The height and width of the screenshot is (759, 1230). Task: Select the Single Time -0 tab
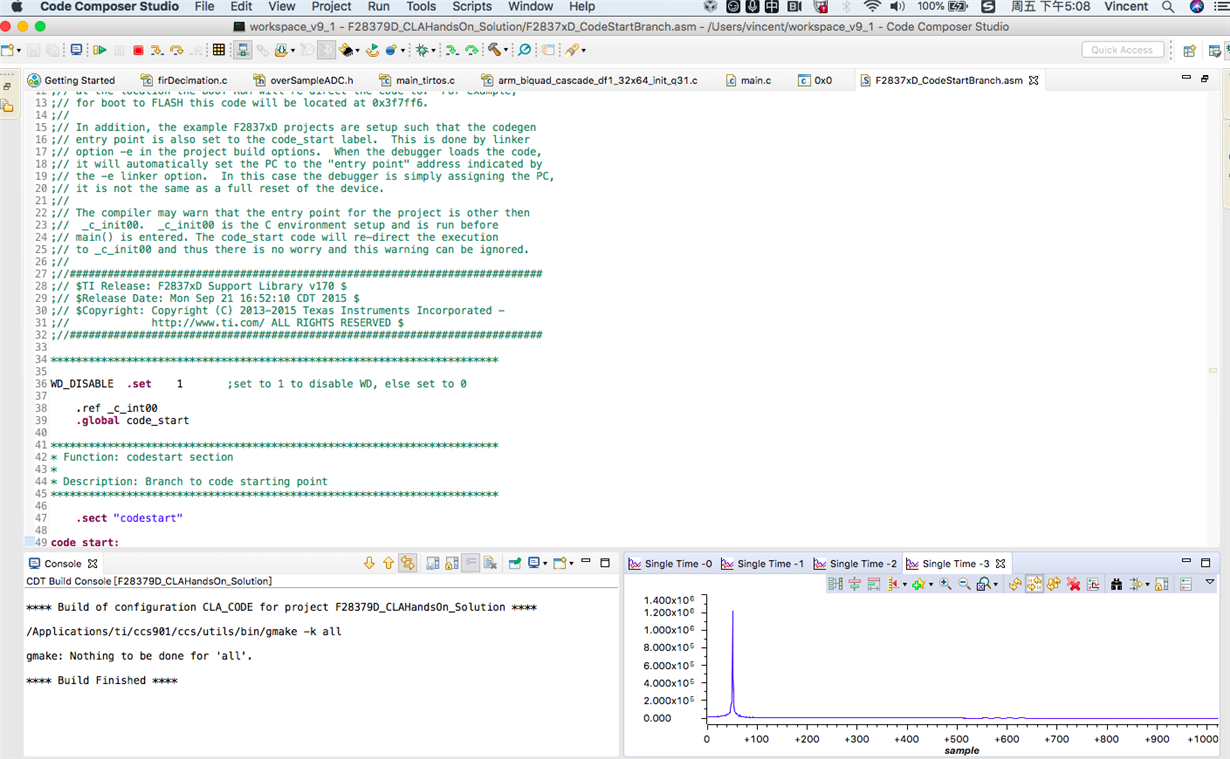(x=670, y=564)
